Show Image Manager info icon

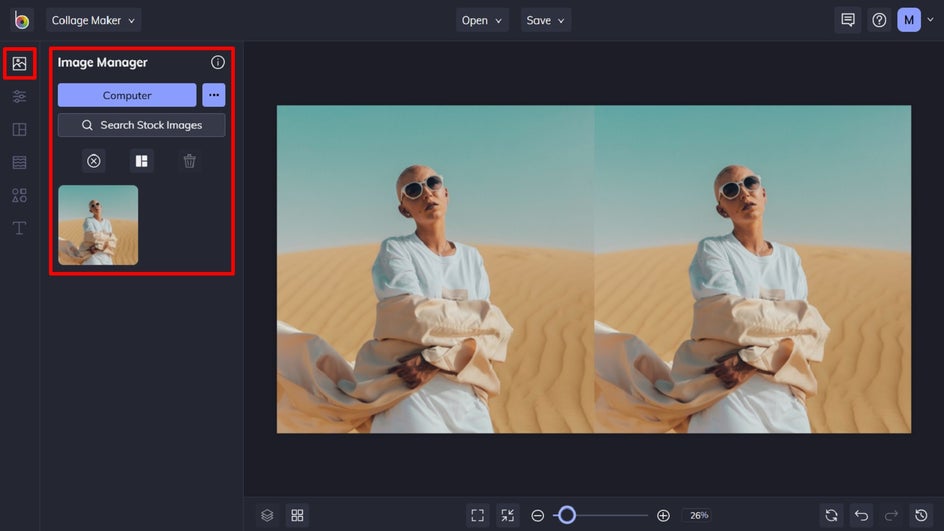point(217,62)
